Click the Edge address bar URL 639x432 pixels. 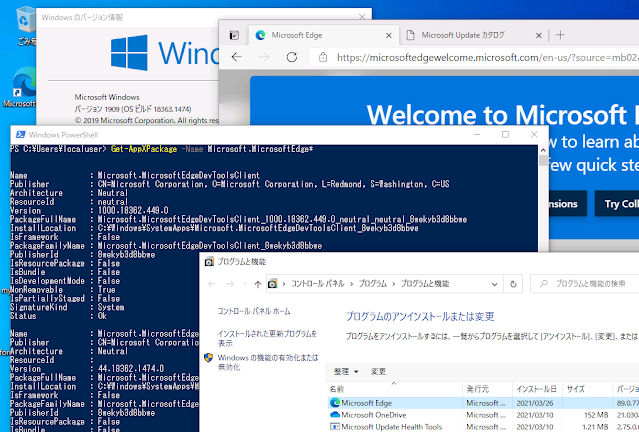pos(488,57)
